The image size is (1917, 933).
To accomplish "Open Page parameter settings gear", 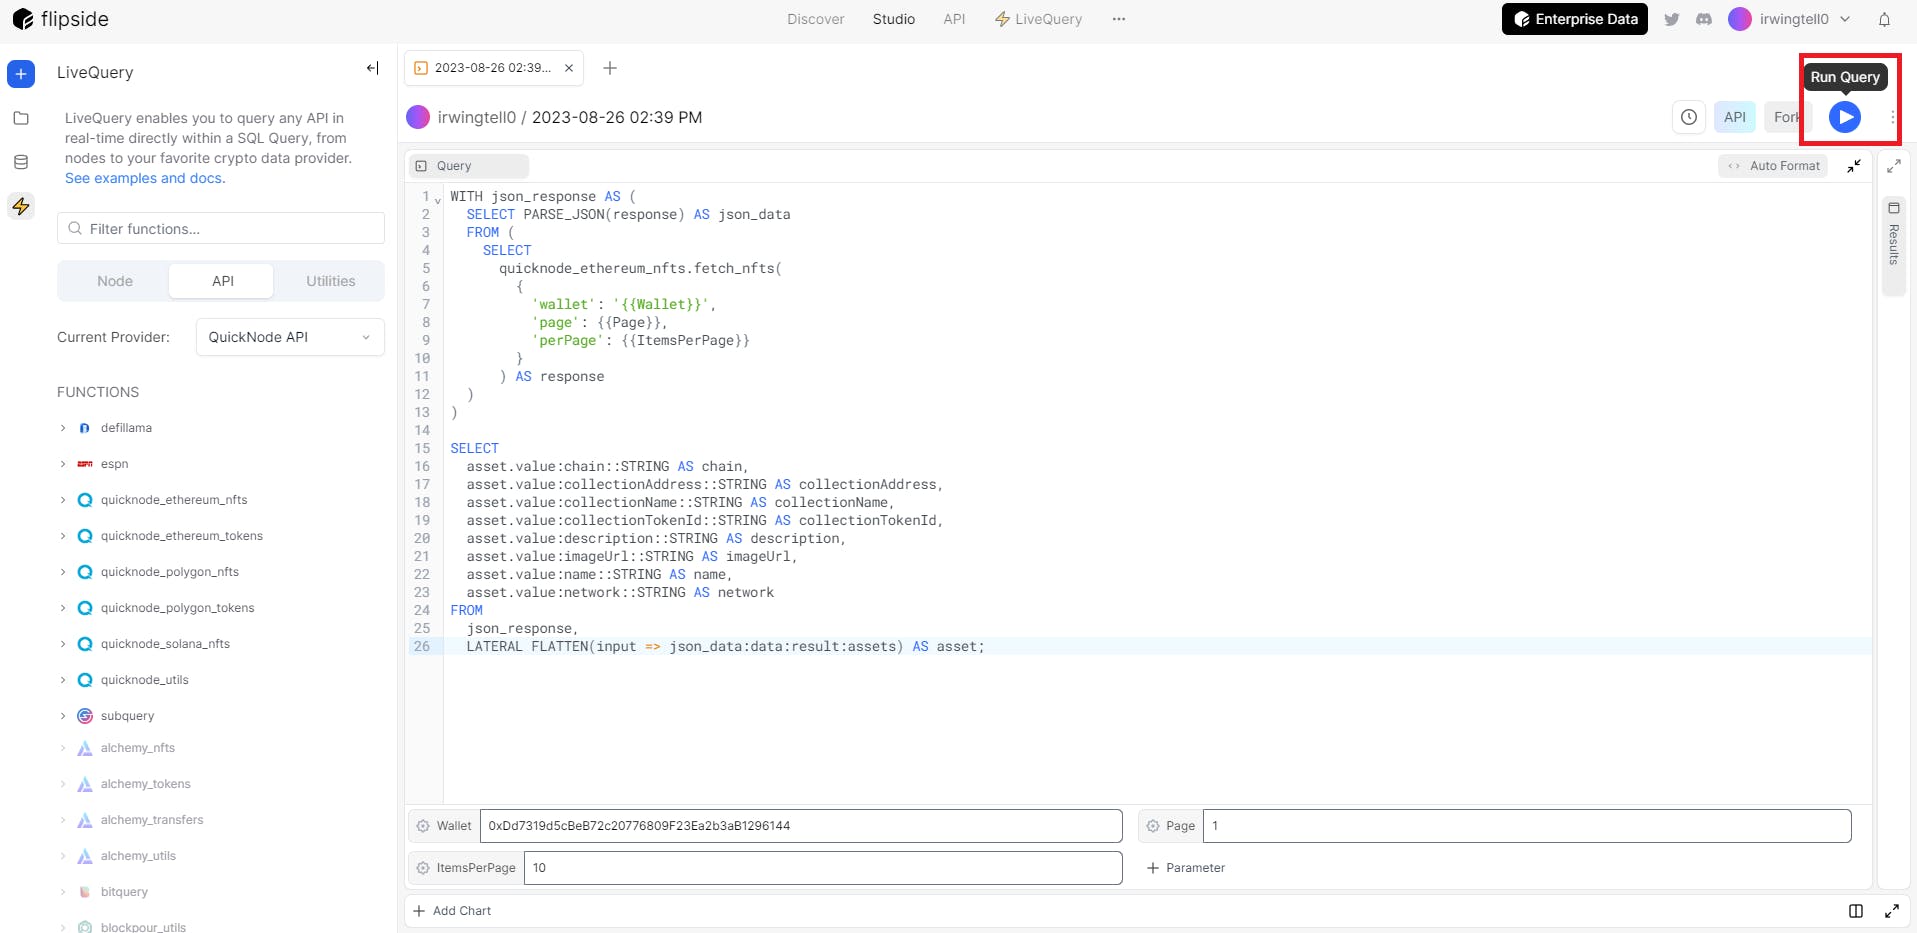I will 1153,826.
